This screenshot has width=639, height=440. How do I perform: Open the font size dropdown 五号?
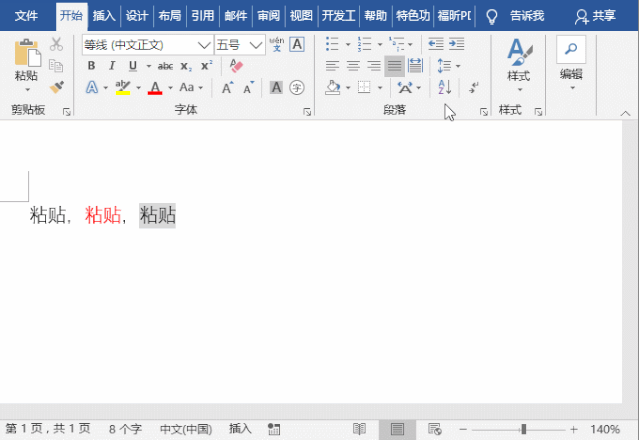pyautogui.click(x=257, y=44)
